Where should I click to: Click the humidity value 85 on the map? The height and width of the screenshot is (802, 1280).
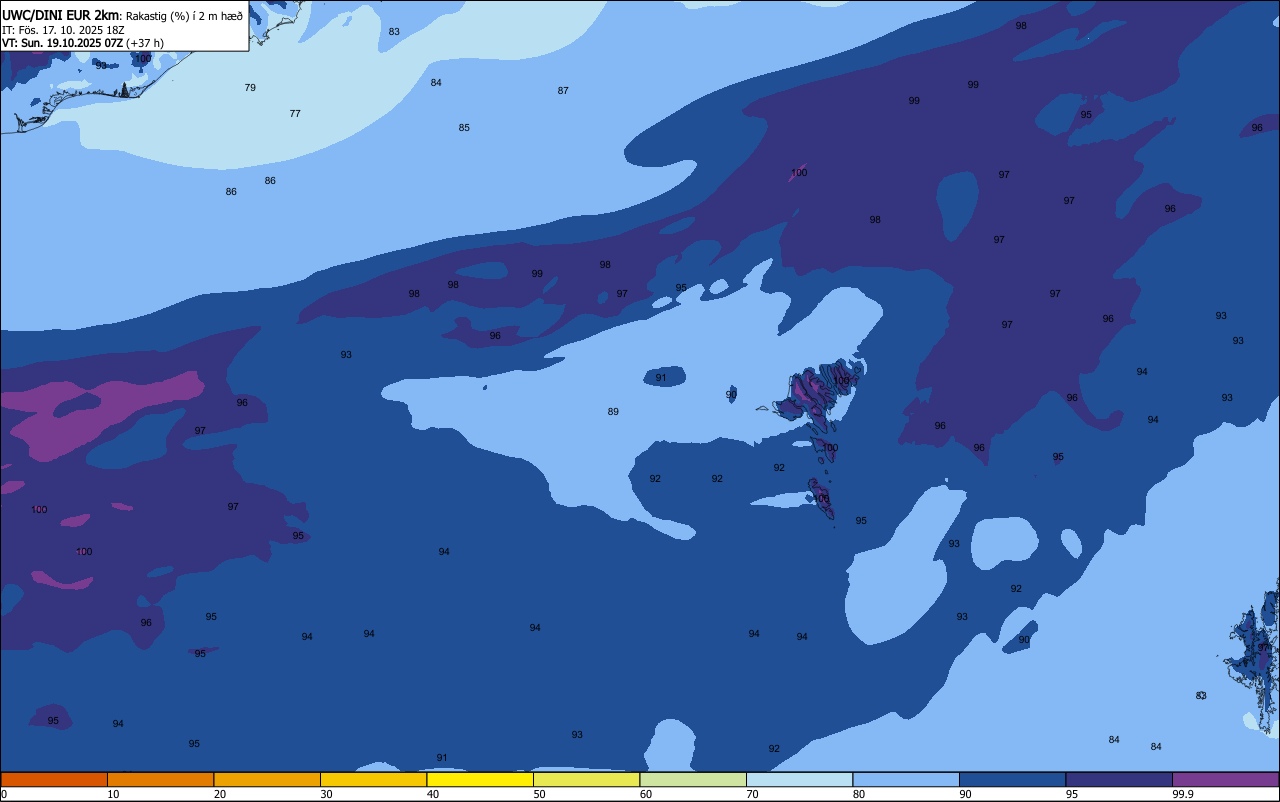coord(464,128)
